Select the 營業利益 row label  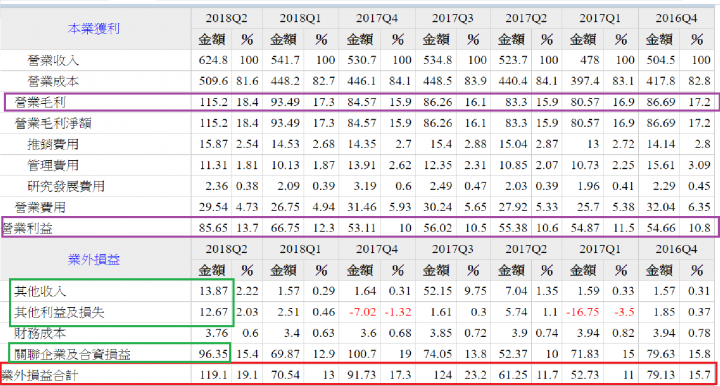pos(28,228)
